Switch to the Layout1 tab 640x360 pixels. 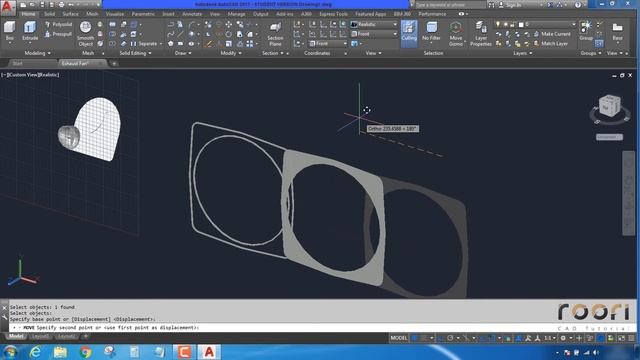pyautogui.click(x=40, y=336)
